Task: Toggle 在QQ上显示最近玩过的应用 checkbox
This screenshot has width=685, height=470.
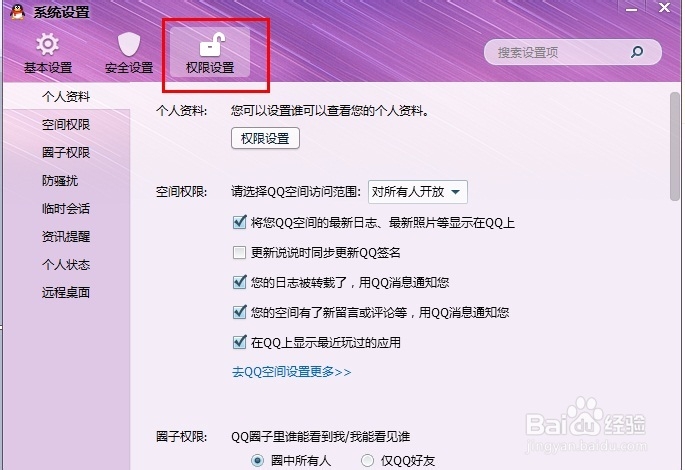Action: [239, 342]
